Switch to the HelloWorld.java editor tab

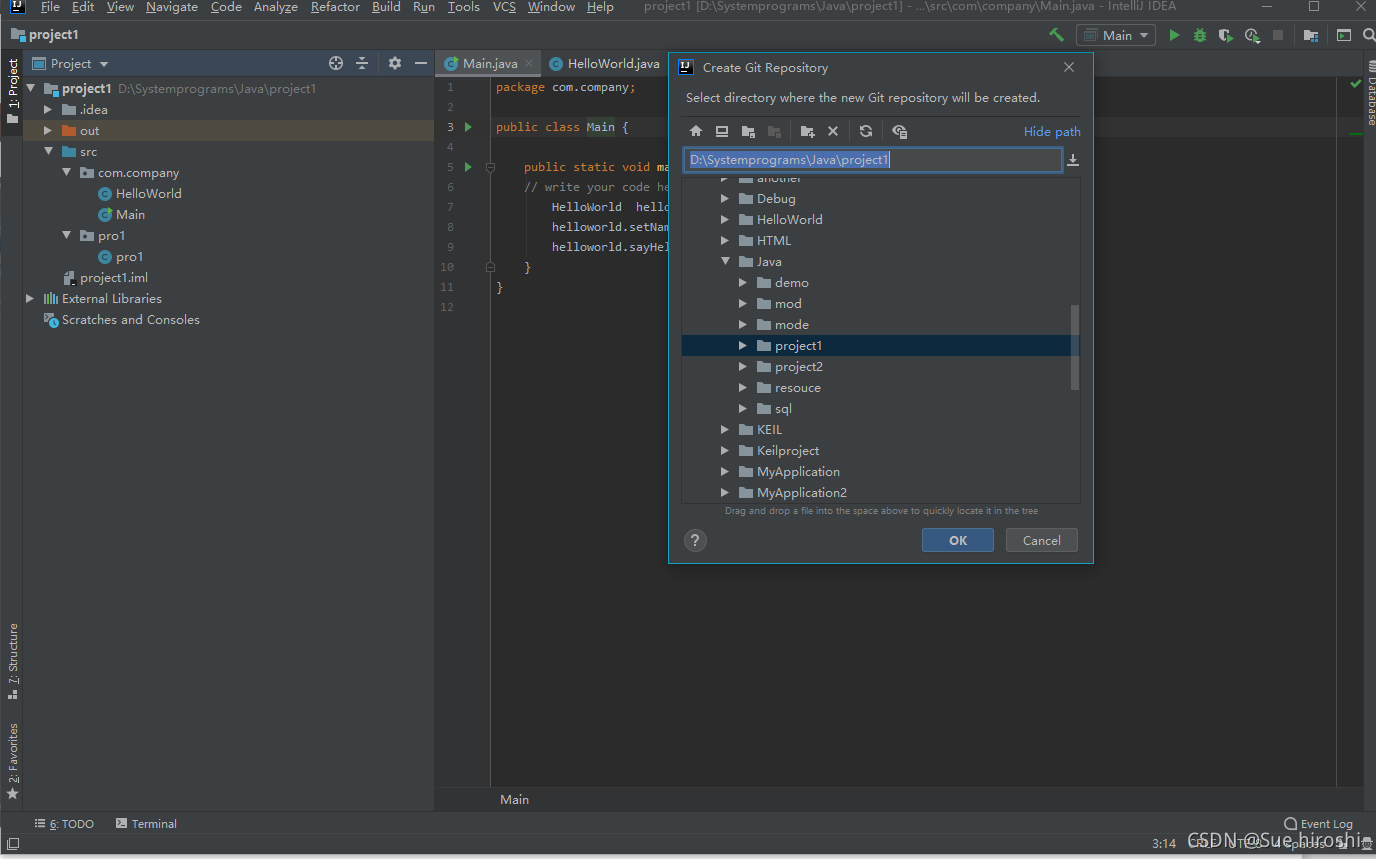(606, 64)
